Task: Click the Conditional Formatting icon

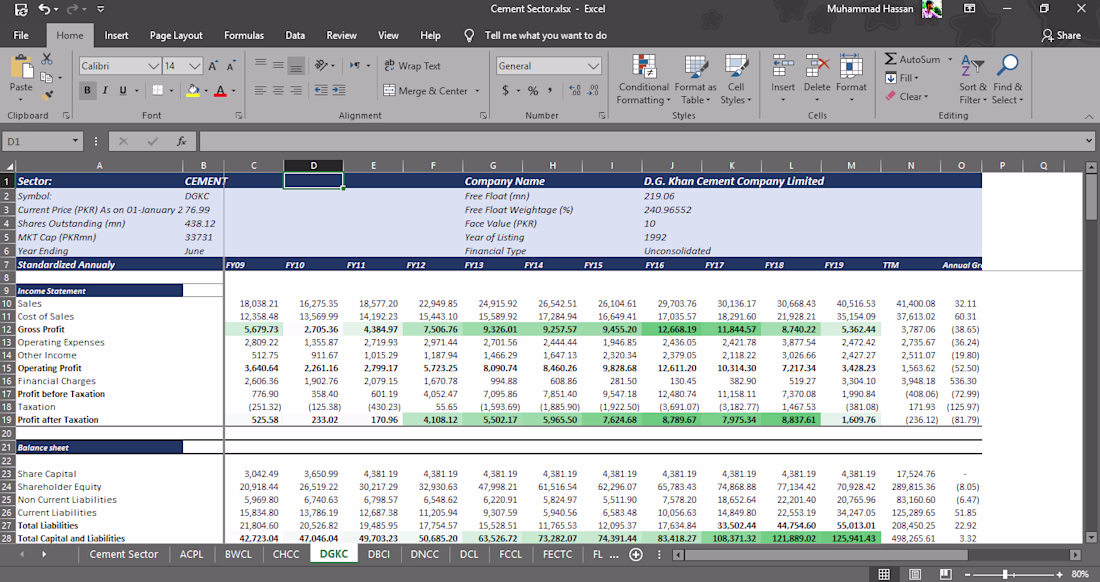Action: pyautogui.click(x=643, y=67)
